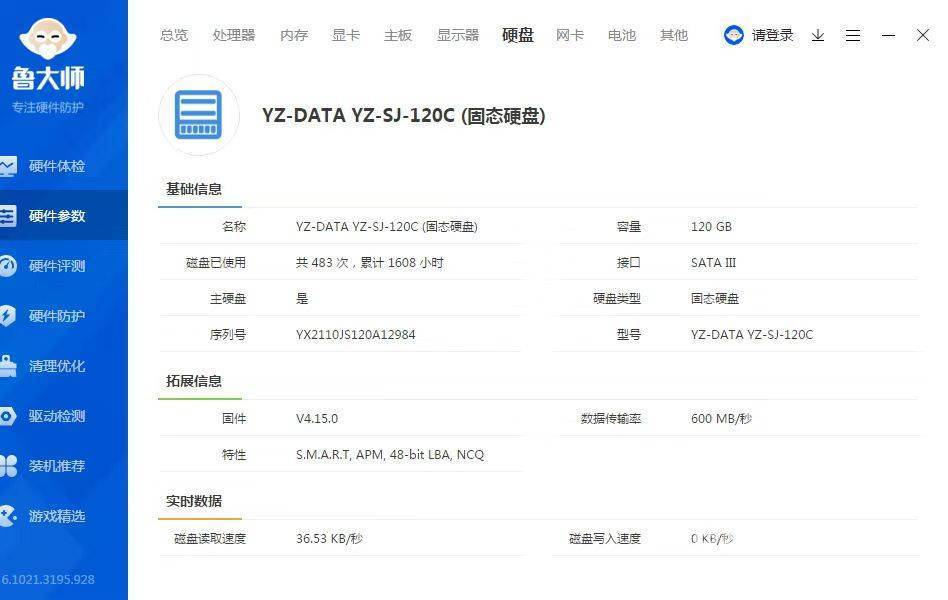
Task: Click the 基础信息 section header
Action: 194,189
